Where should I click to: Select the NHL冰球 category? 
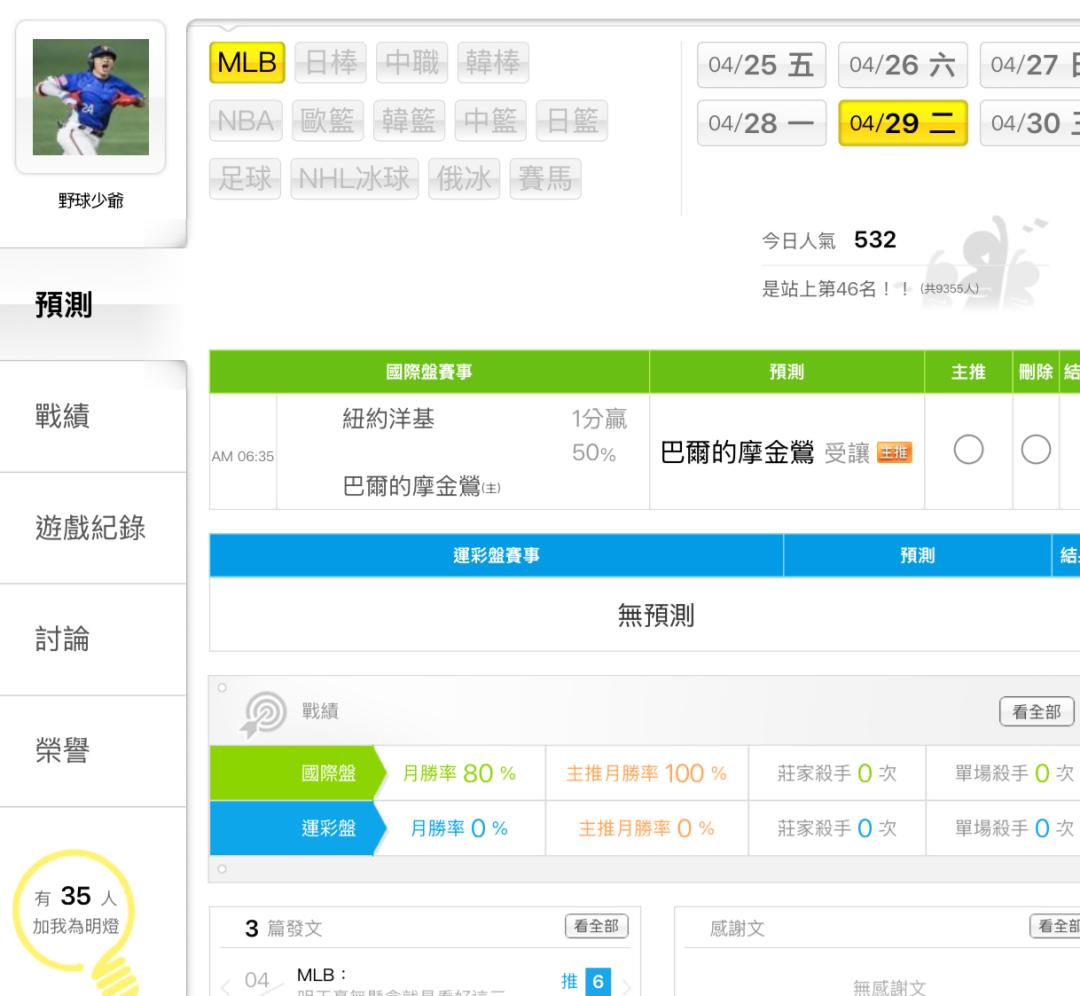[x=355, y=179]
